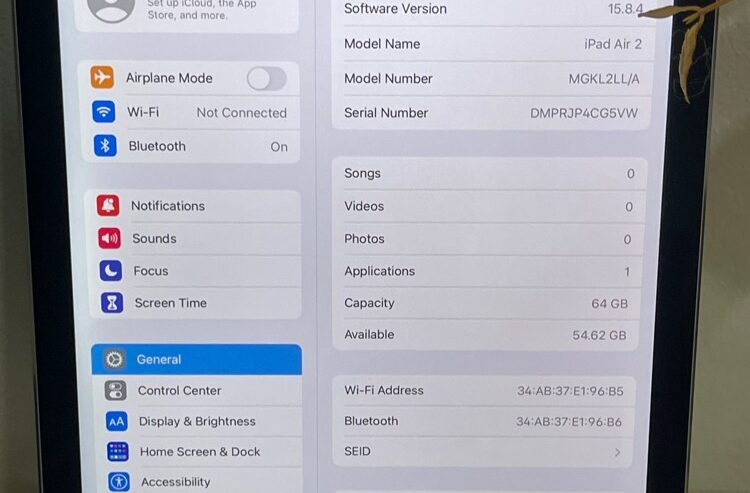Tap the Focus moon icon
750x493 pixels.
click(x=110, y=271)
